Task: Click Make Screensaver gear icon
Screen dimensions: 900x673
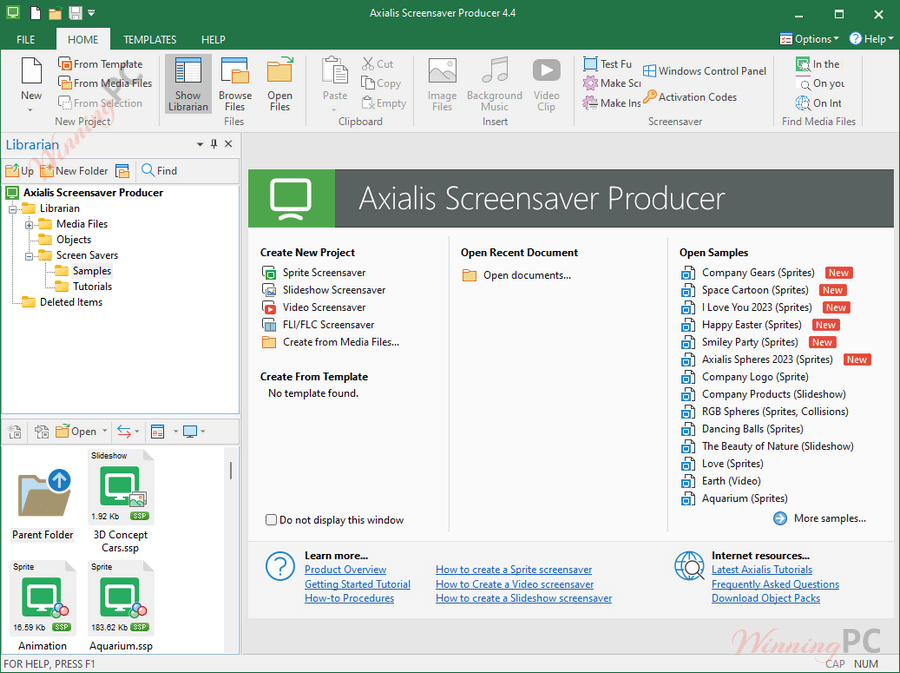Action: point(590,83)
